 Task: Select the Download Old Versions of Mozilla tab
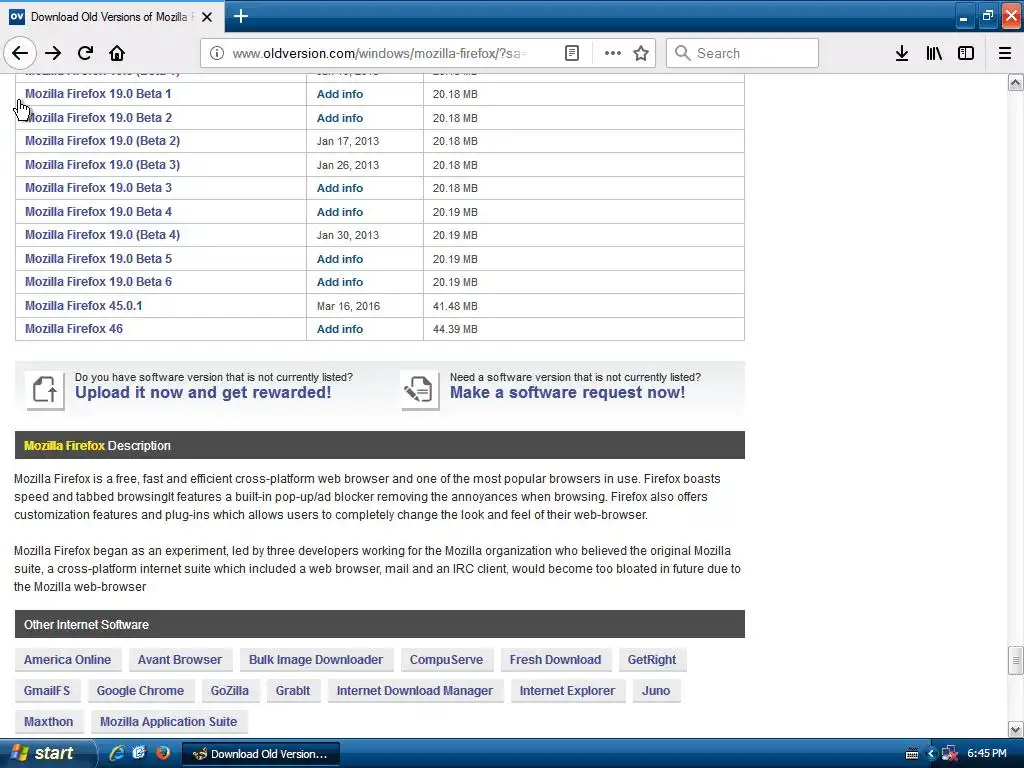pyautogui.click(x=112, y=17)
